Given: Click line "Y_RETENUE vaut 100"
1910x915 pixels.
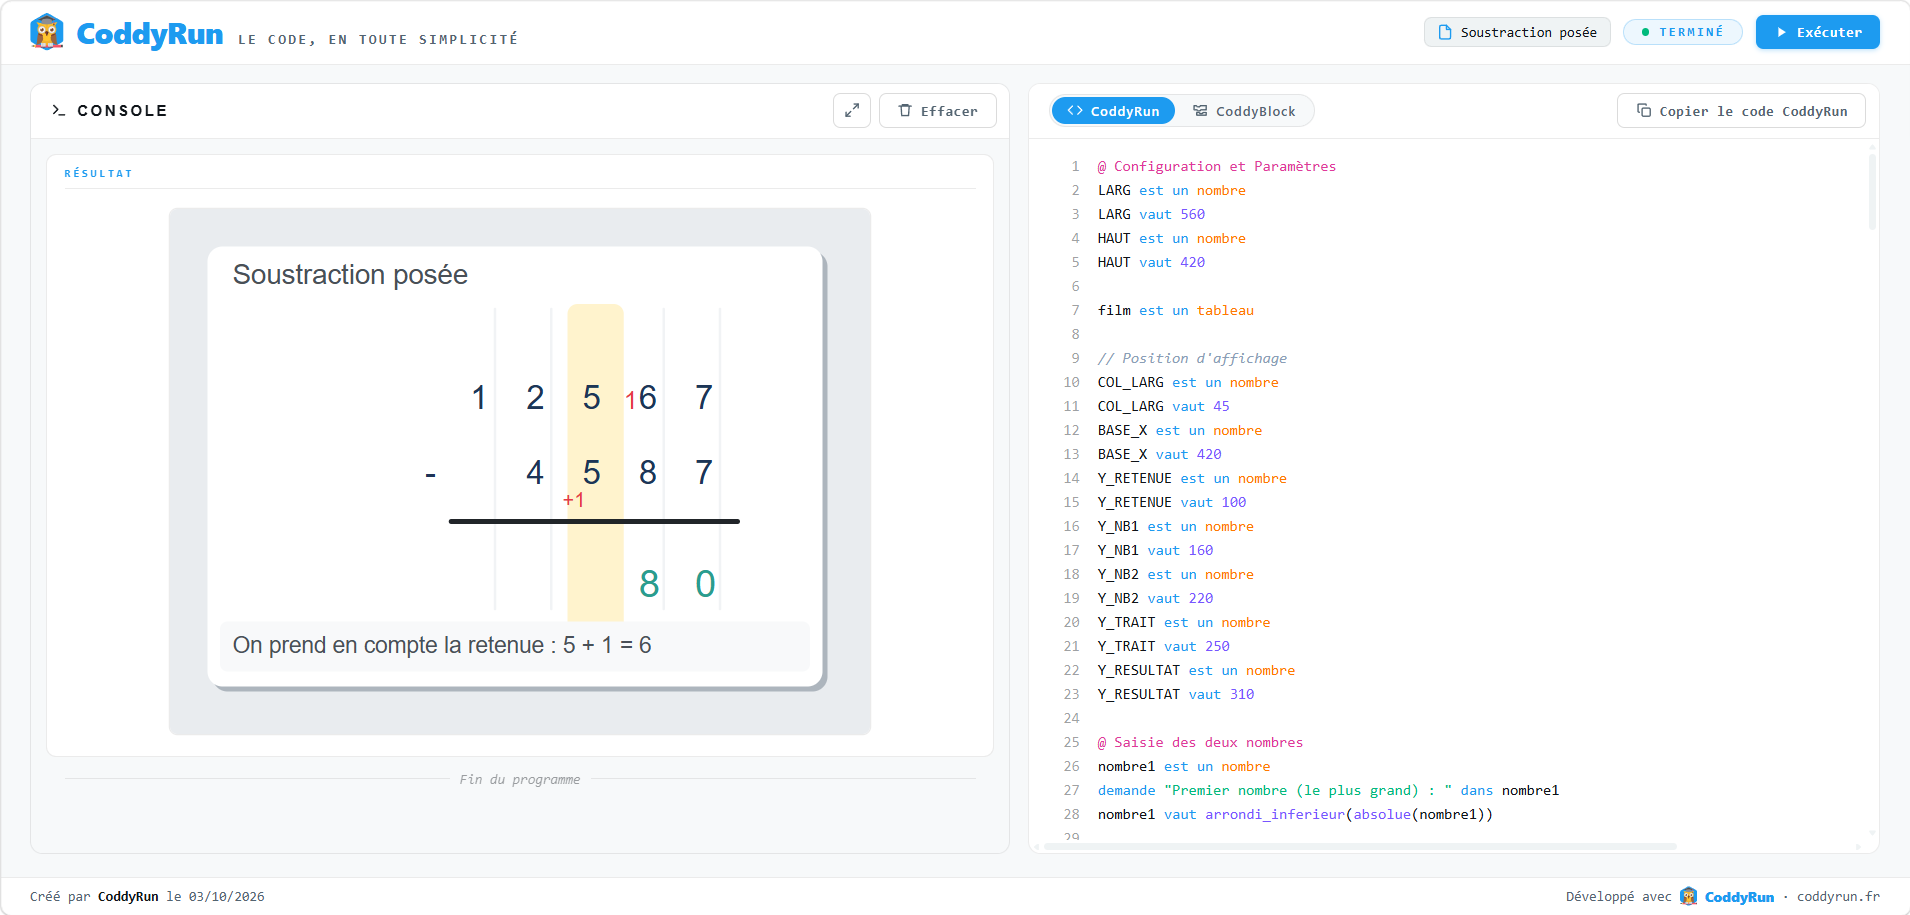Looking at the screenshot, I should (1172, 502).
